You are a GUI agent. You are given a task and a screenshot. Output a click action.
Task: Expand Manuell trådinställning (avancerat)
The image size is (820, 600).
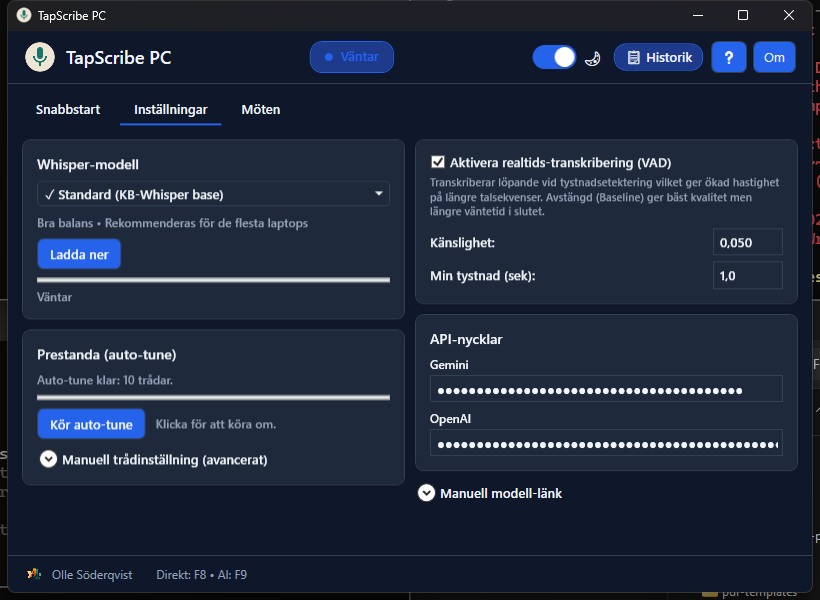49,459
